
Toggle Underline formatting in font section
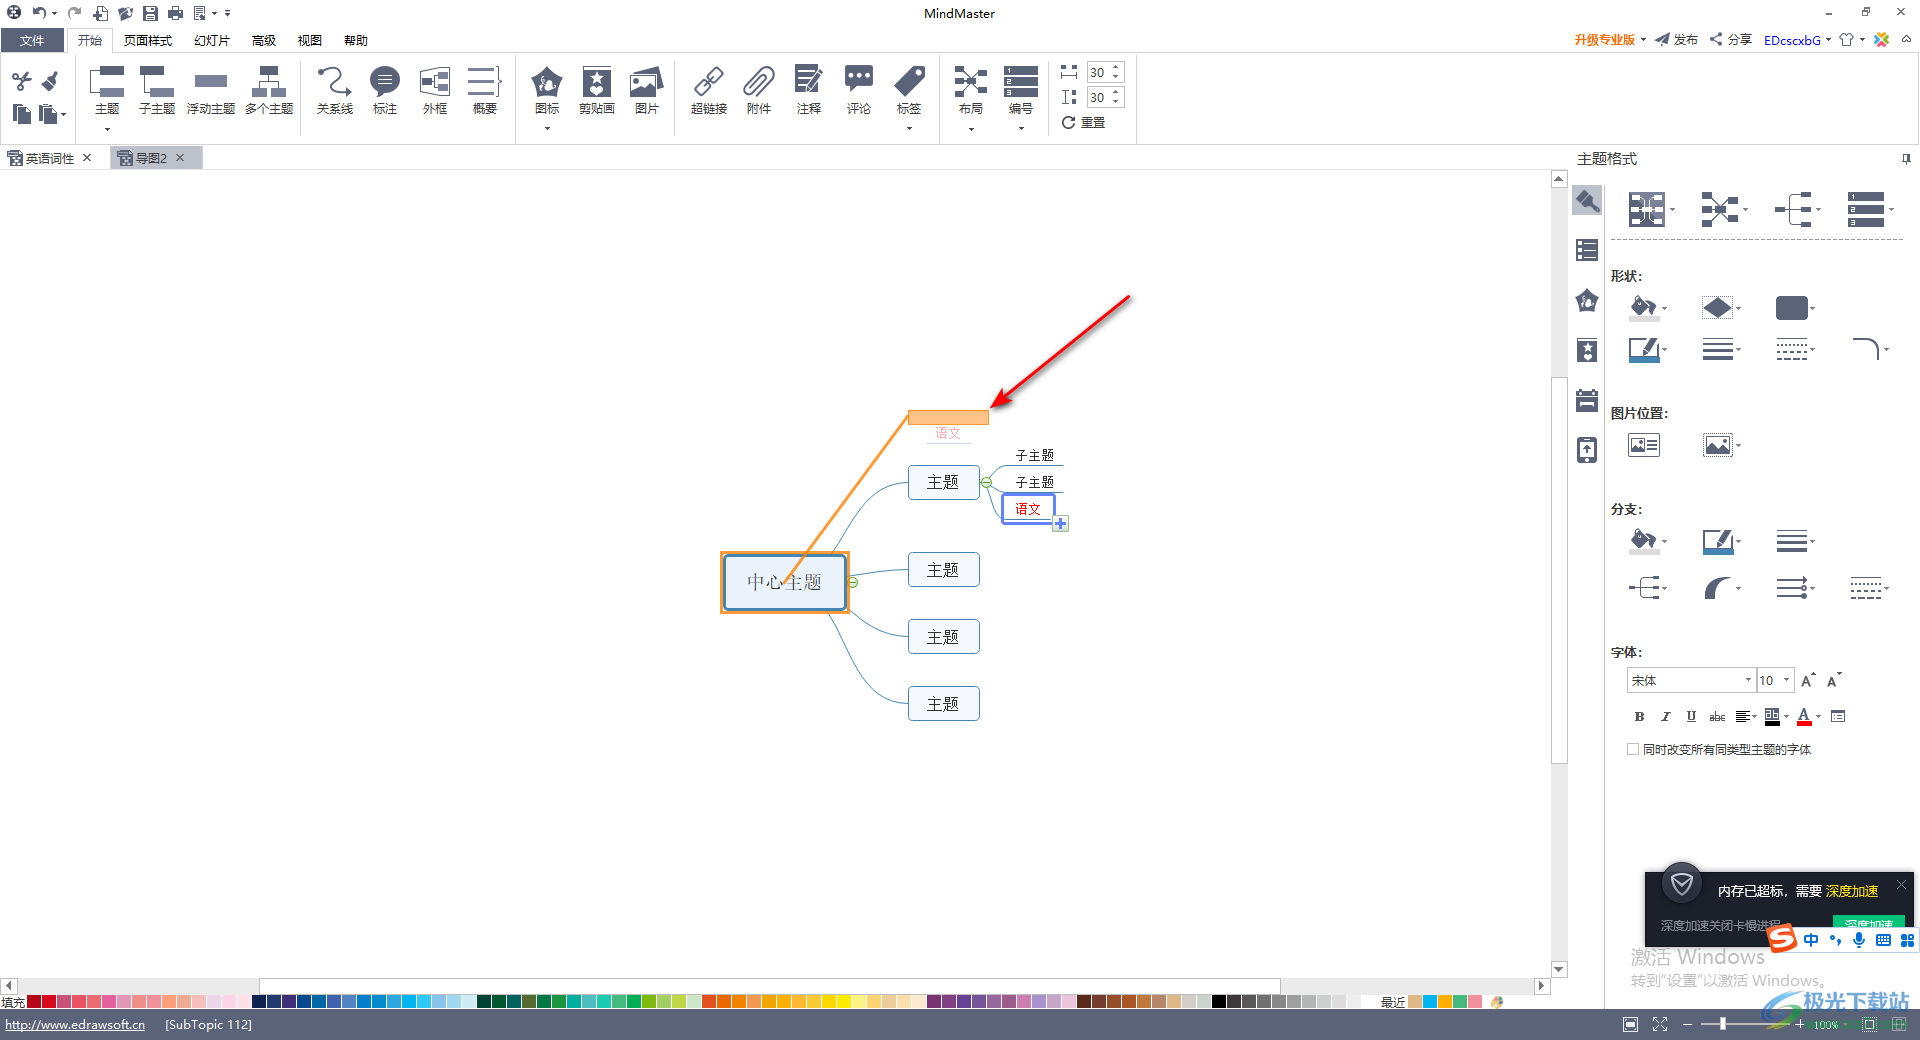coord(1691,716)
